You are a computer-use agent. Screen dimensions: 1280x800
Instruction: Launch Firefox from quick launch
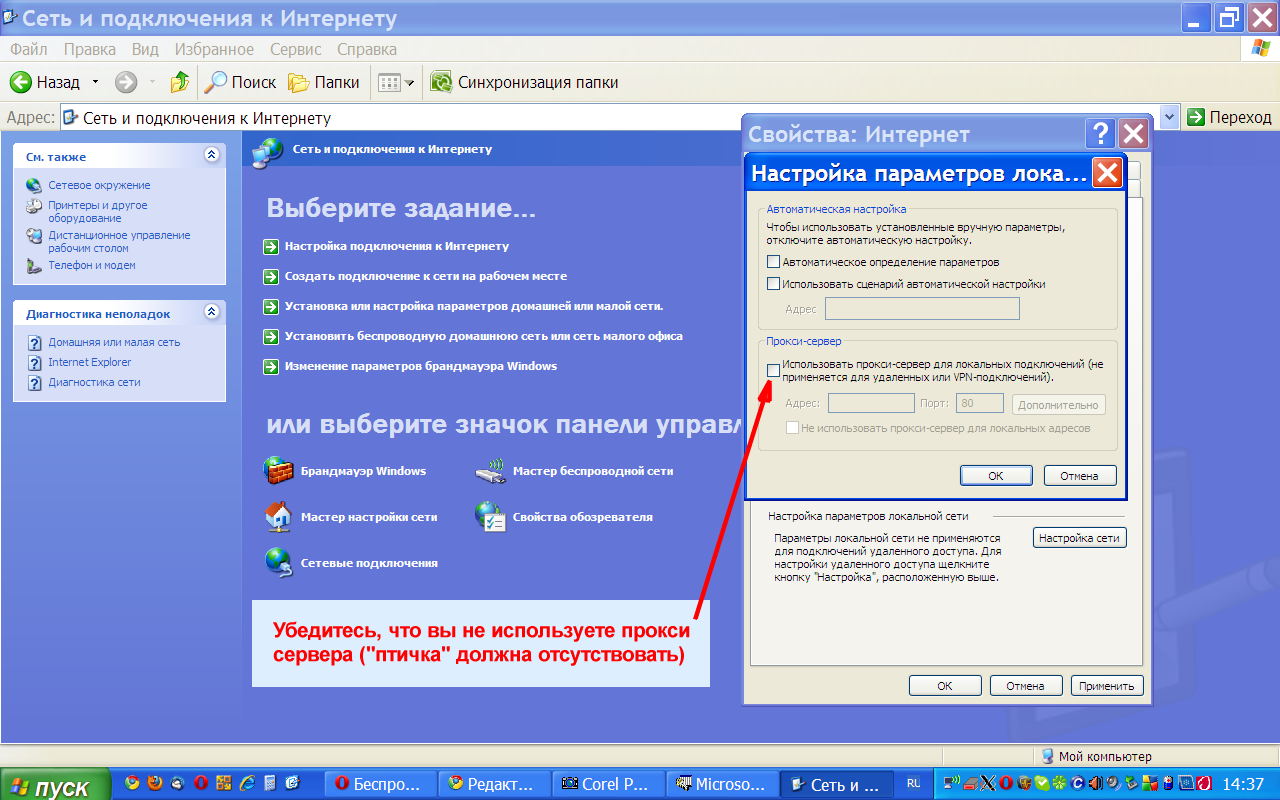(155, 784)
